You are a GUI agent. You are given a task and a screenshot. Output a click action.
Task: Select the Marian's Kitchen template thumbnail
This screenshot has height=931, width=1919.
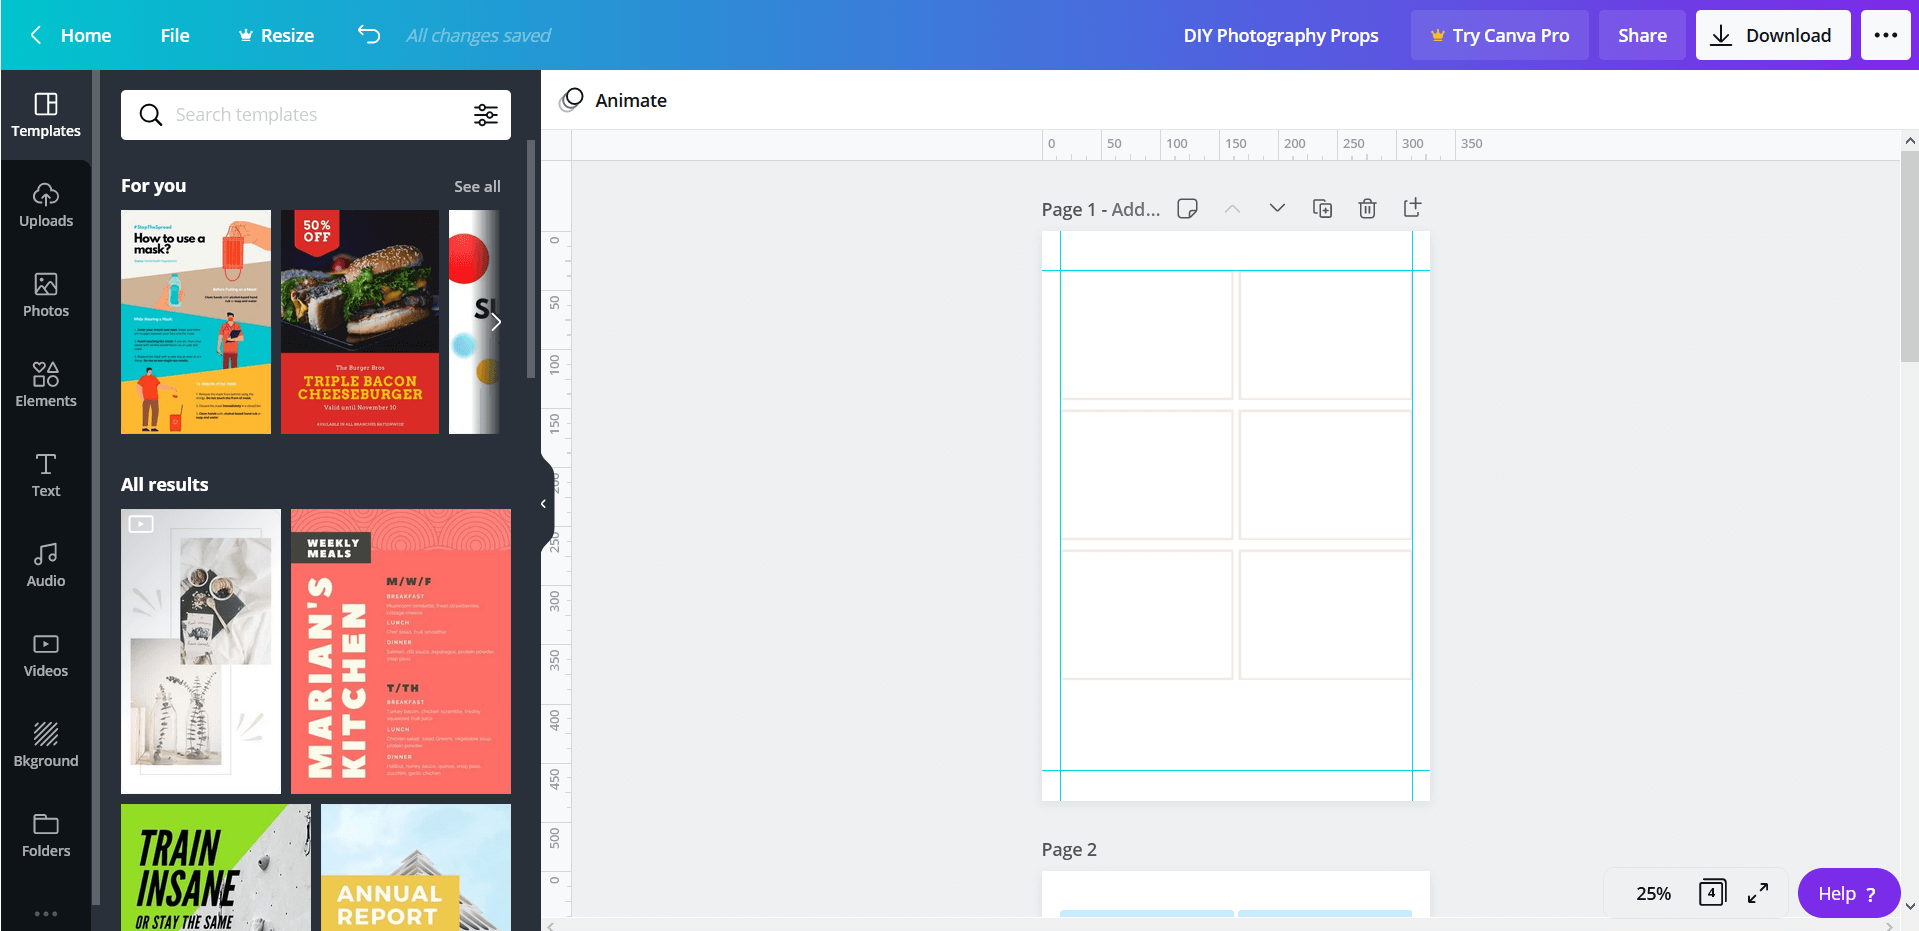(400, 650)
